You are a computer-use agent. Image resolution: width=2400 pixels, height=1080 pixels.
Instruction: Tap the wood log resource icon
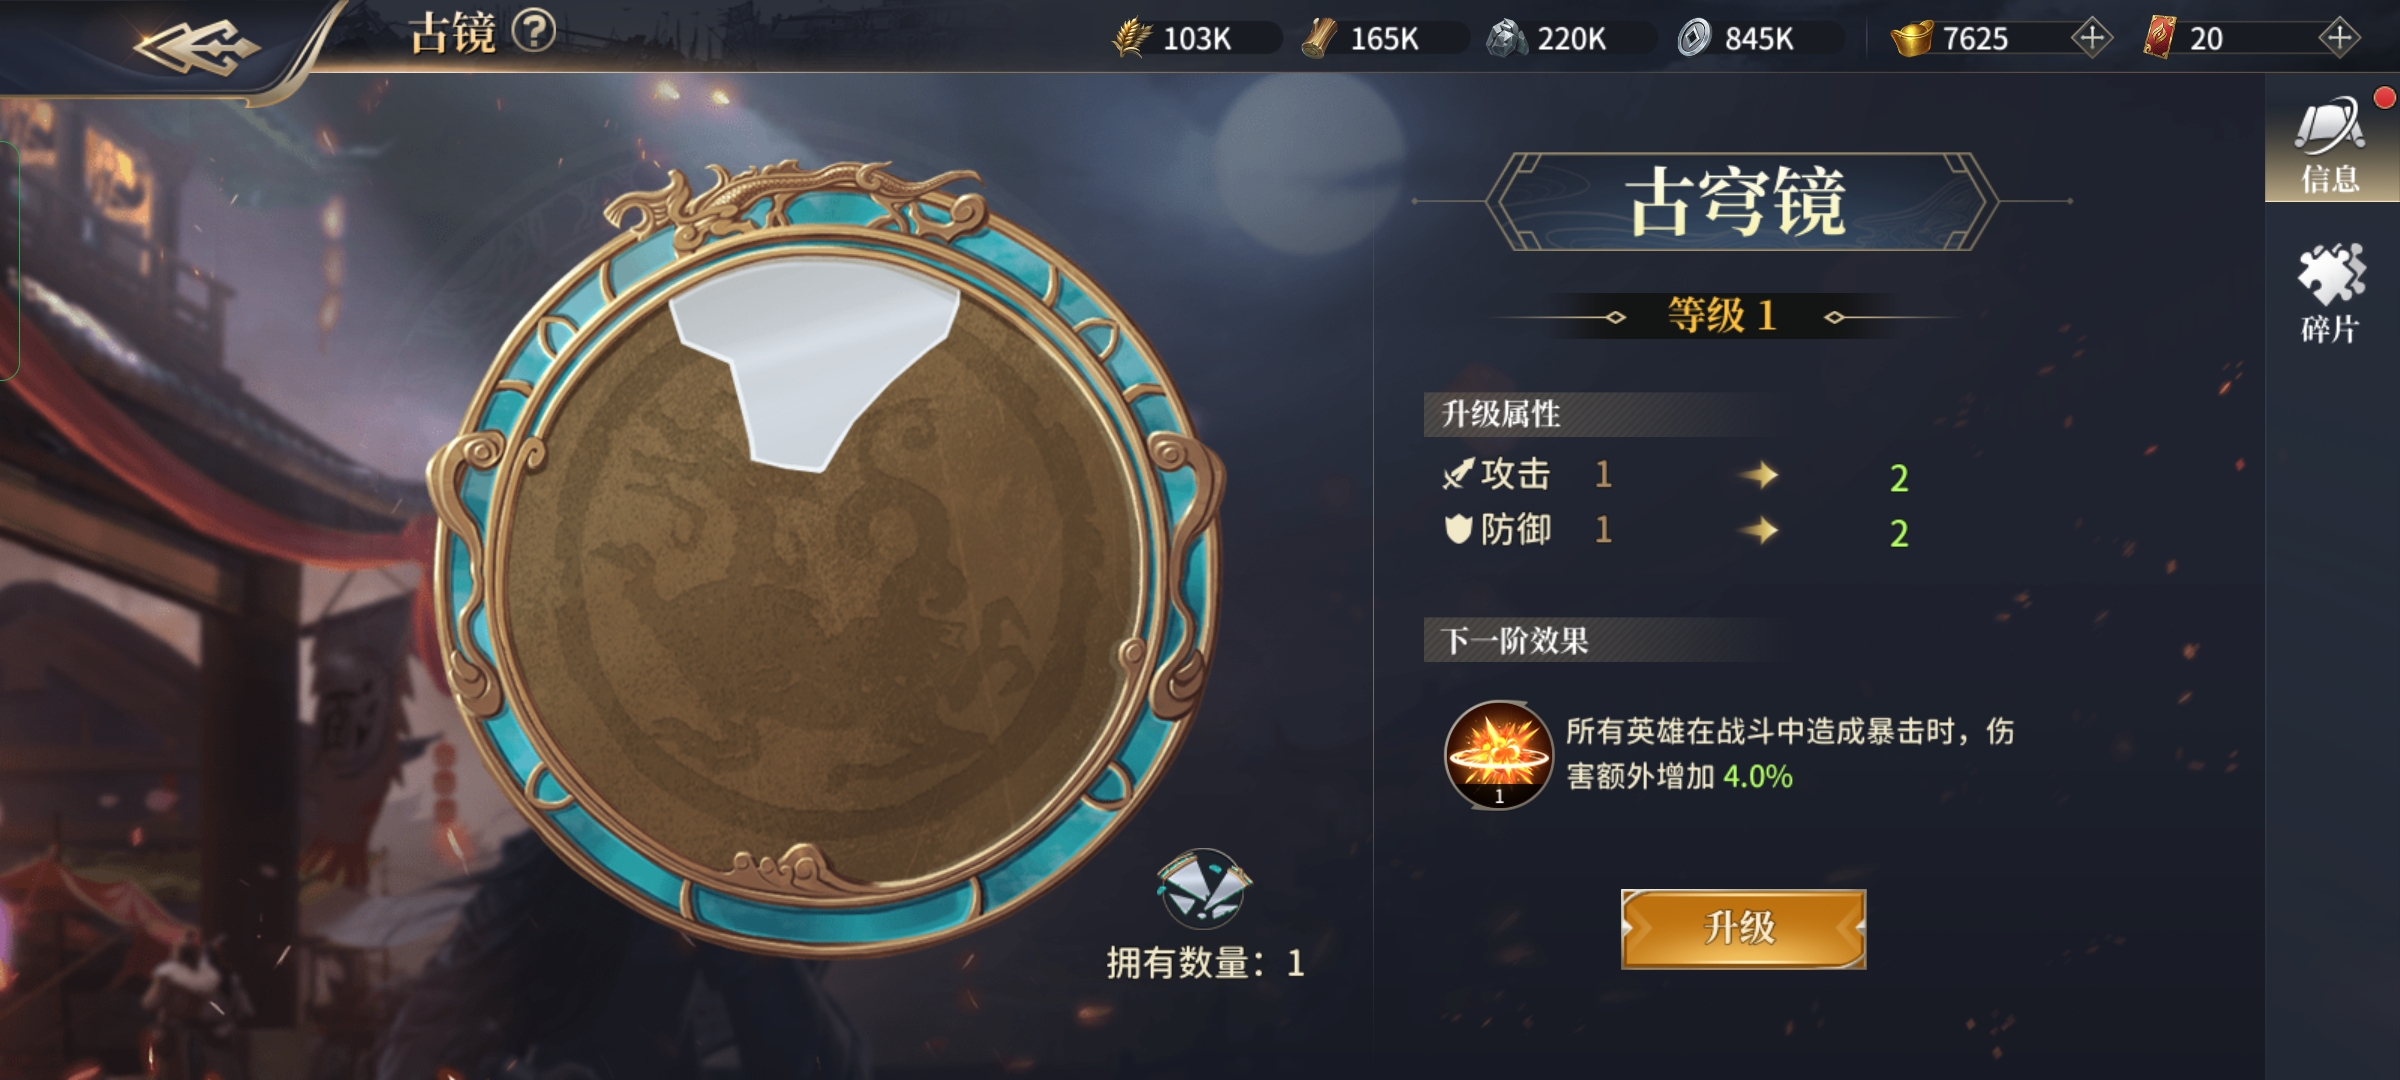click(x=1319, y=38)
